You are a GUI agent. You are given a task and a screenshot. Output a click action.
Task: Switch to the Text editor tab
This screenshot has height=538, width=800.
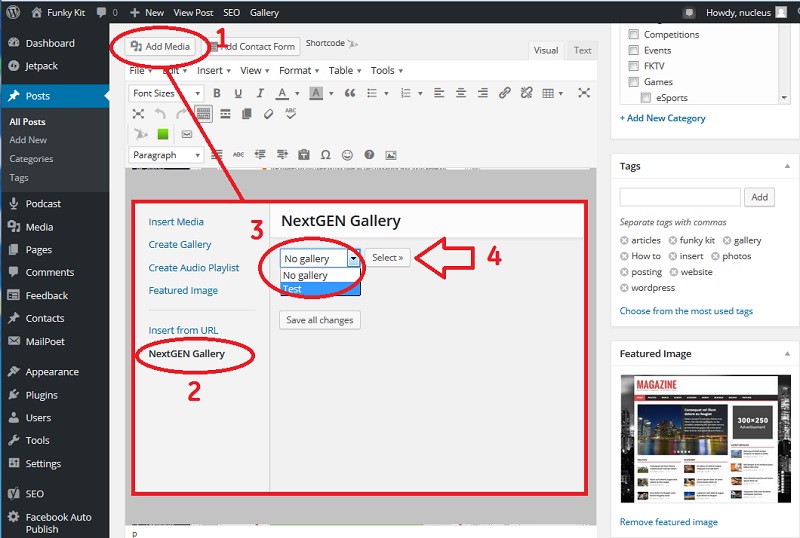click(x=582, y=50)
